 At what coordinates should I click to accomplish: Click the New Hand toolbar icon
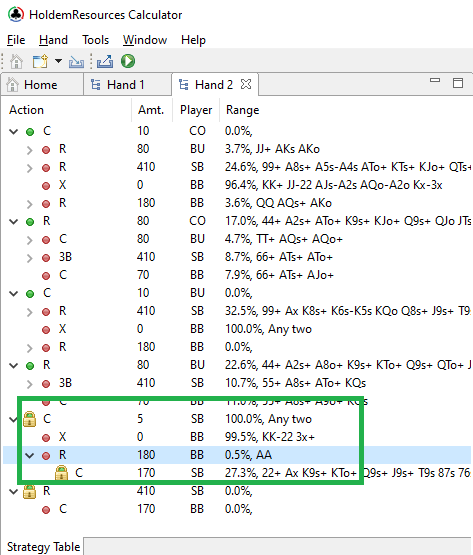coord(40,61)
